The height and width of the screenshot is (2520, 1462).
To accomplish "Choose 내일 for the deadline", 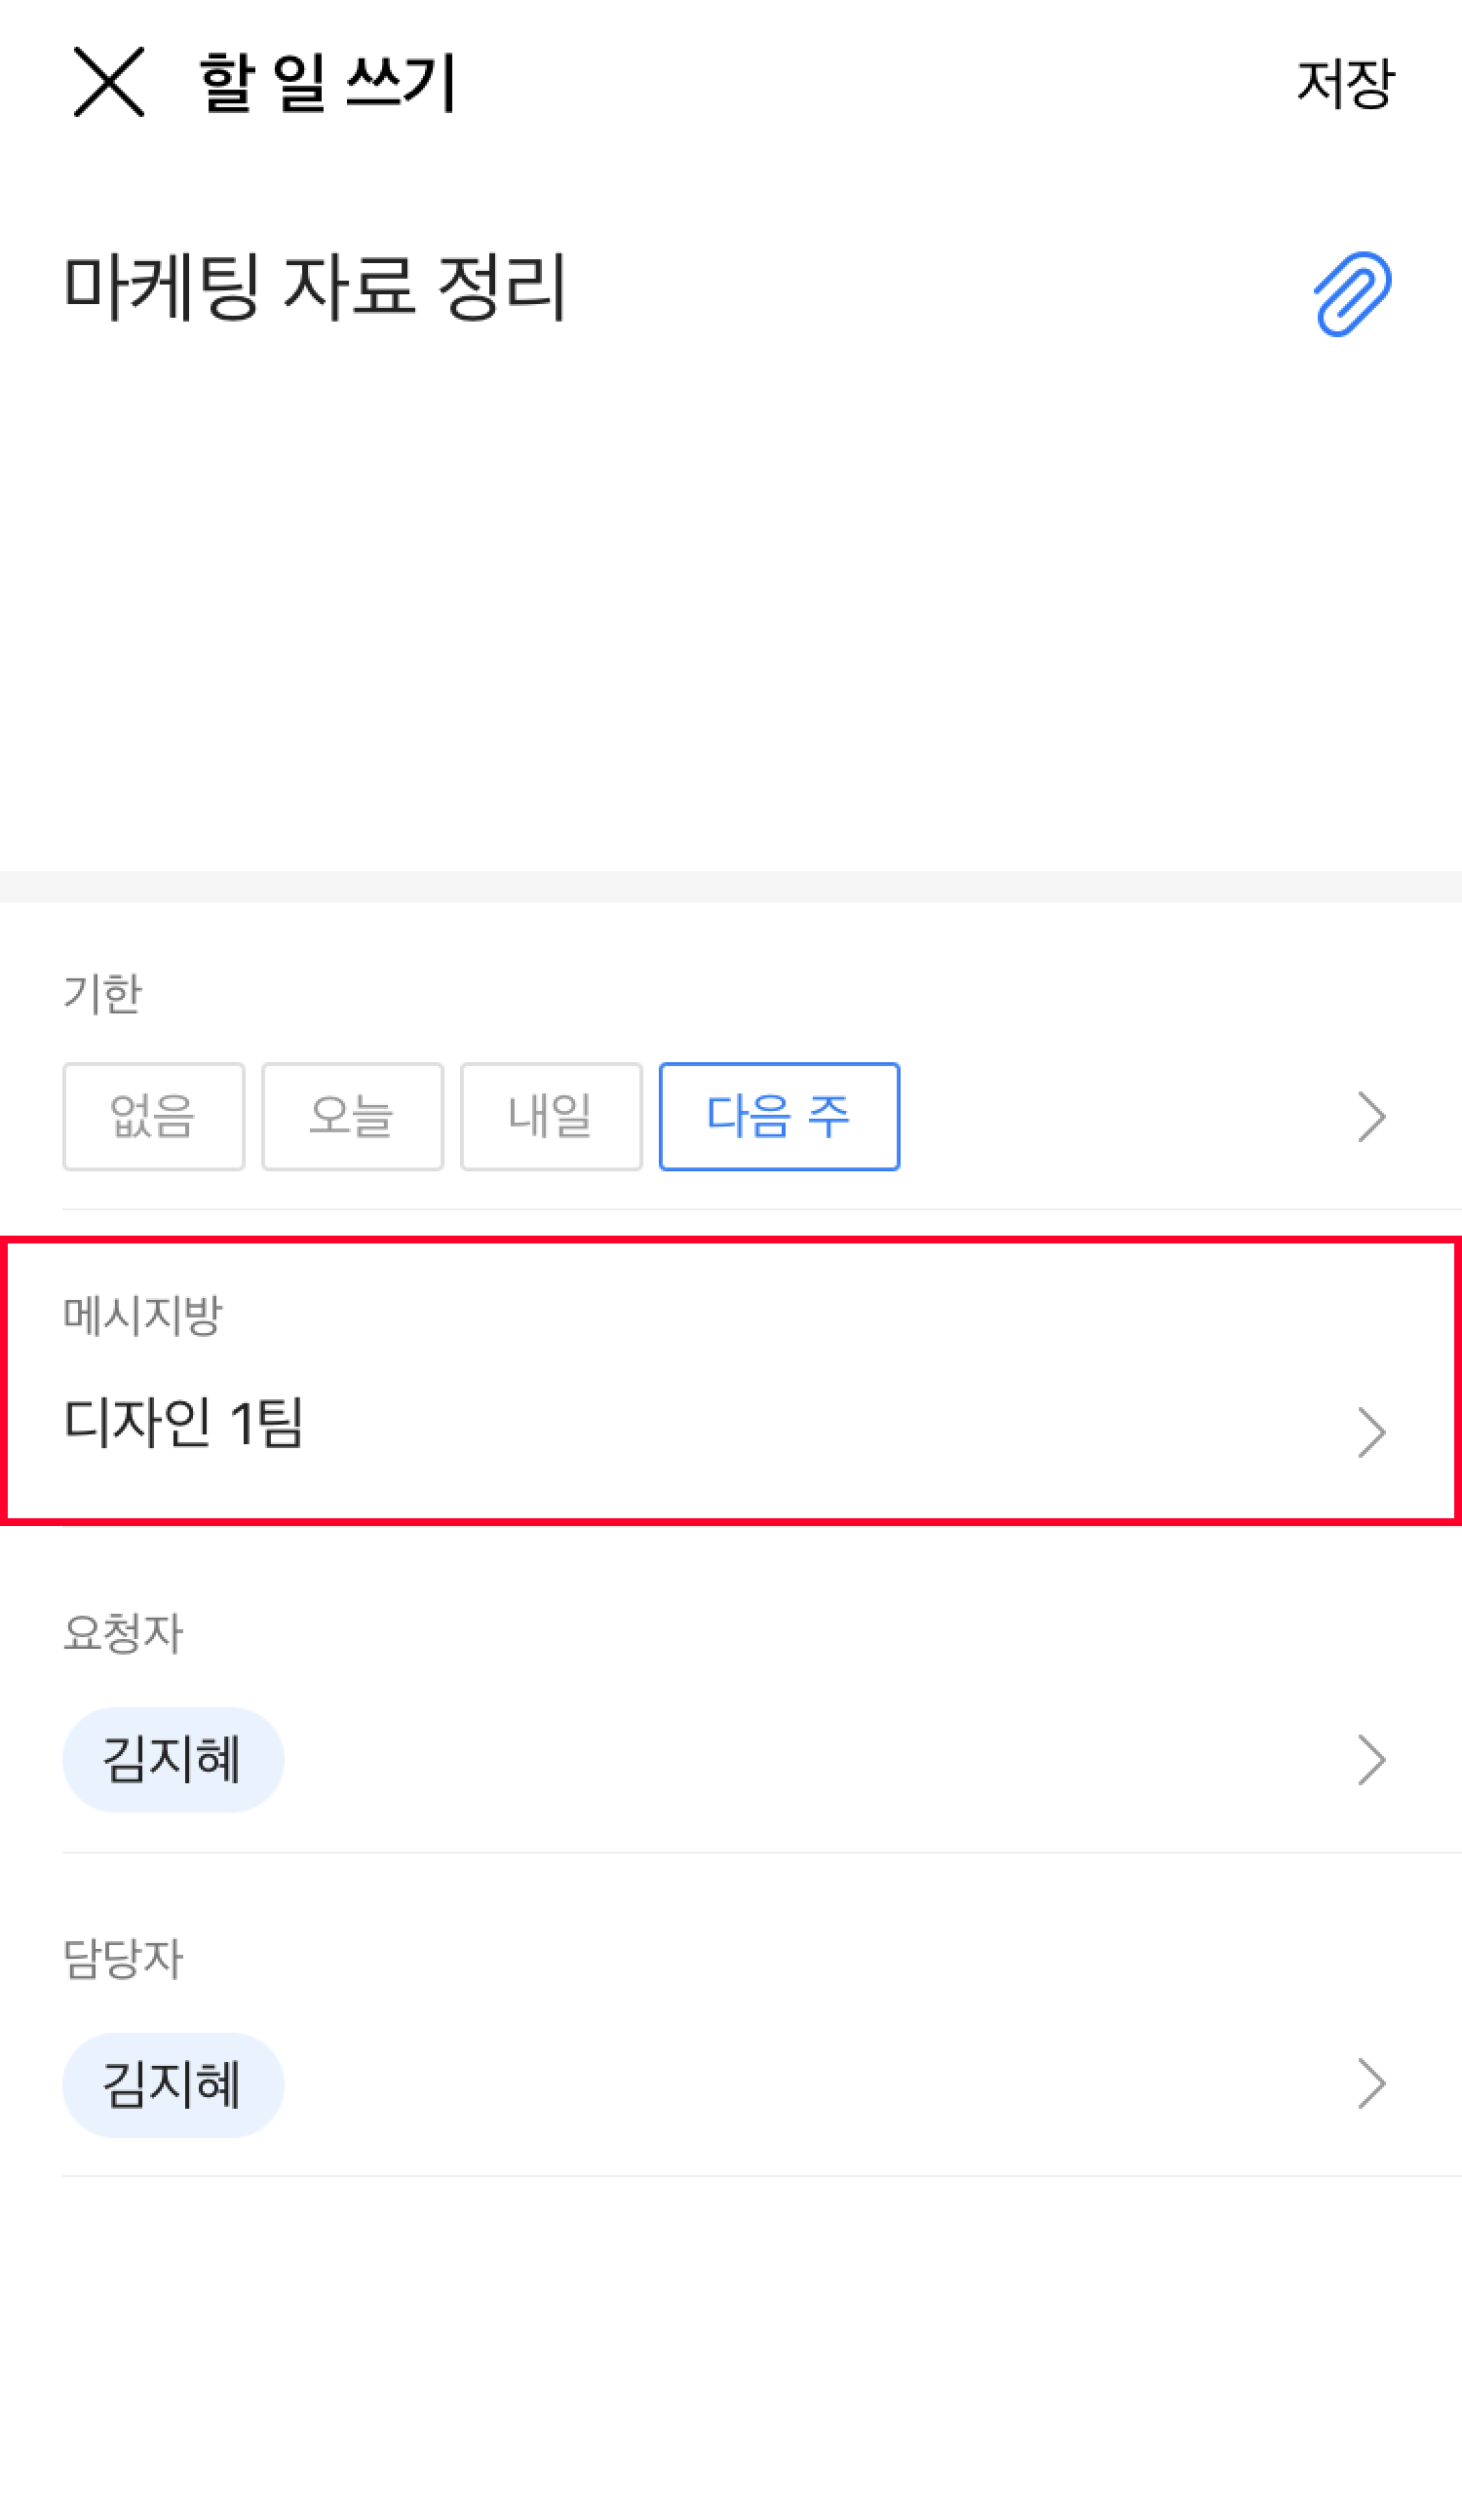I will point(551,1116).
